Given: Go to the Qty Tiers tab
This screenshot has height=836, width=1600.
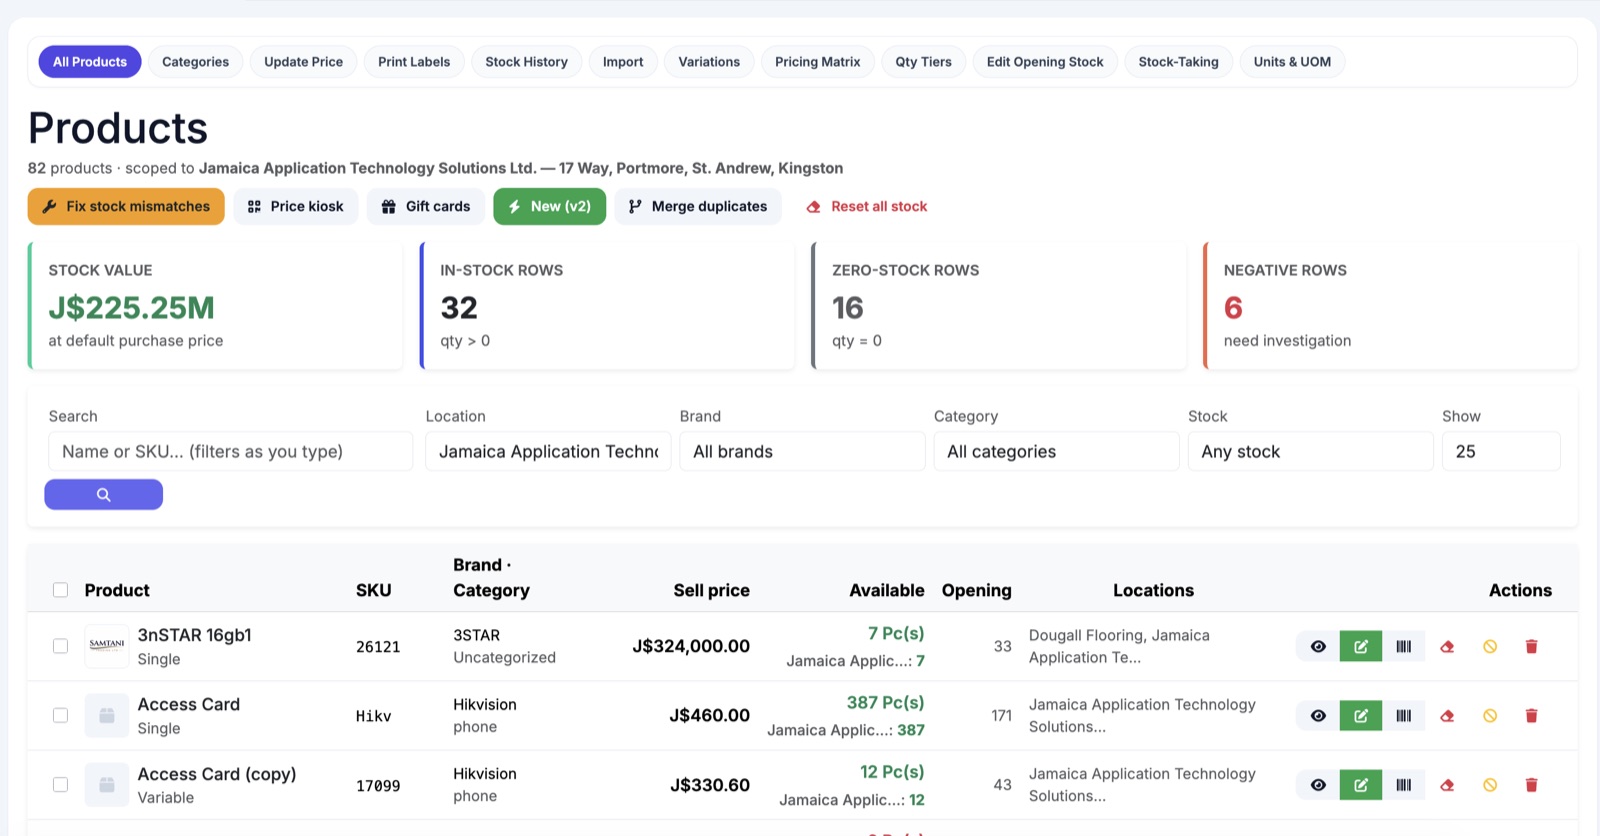Looking at the screenshot, I should click(923, 62).
